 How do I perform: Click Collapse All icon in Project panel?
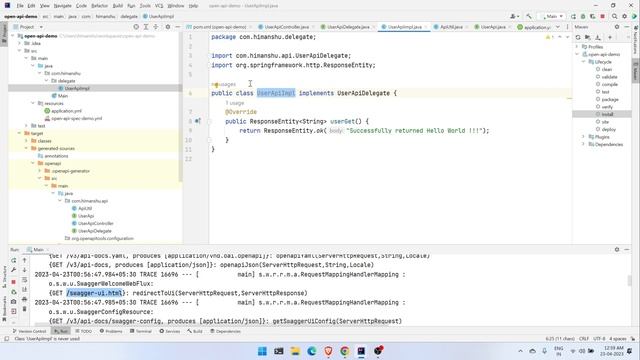coord(156,27)
